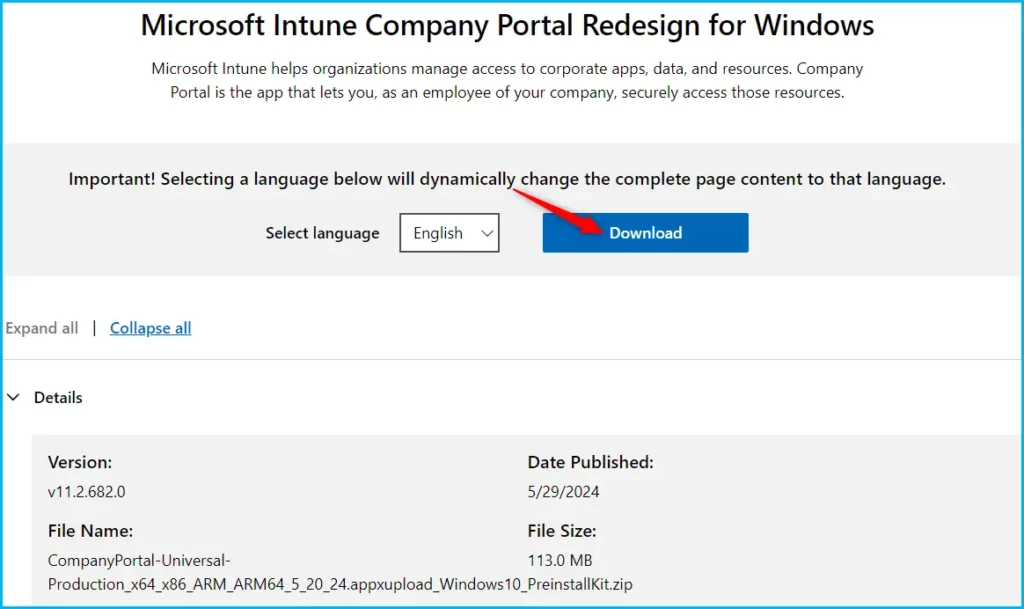Collapse the Details section chevron
Viewport: 1024px width, 609px height.
click(x=14, y=397)
